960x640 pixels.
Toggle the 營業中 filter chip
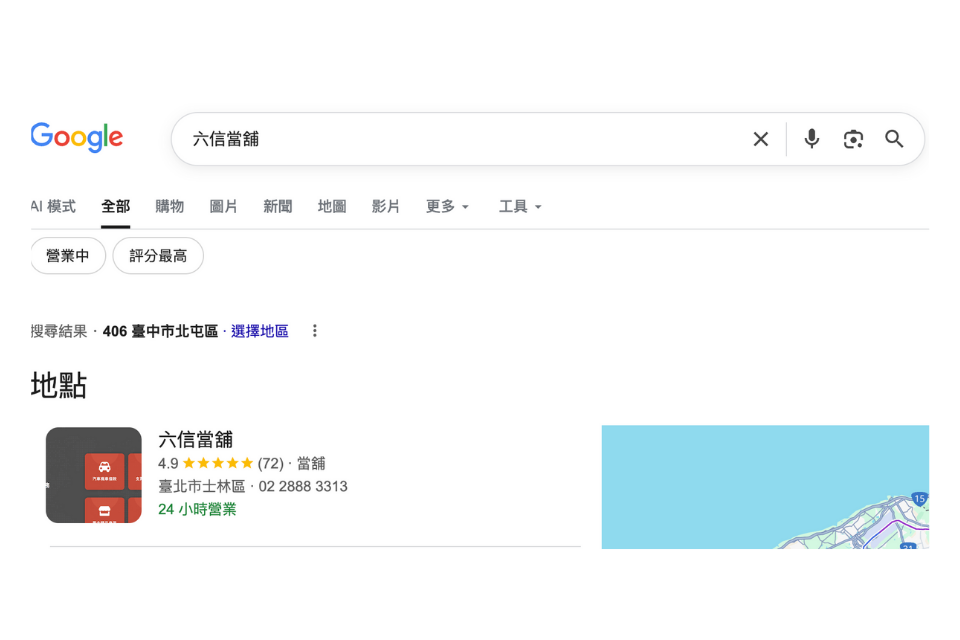(x=68, y=256)
